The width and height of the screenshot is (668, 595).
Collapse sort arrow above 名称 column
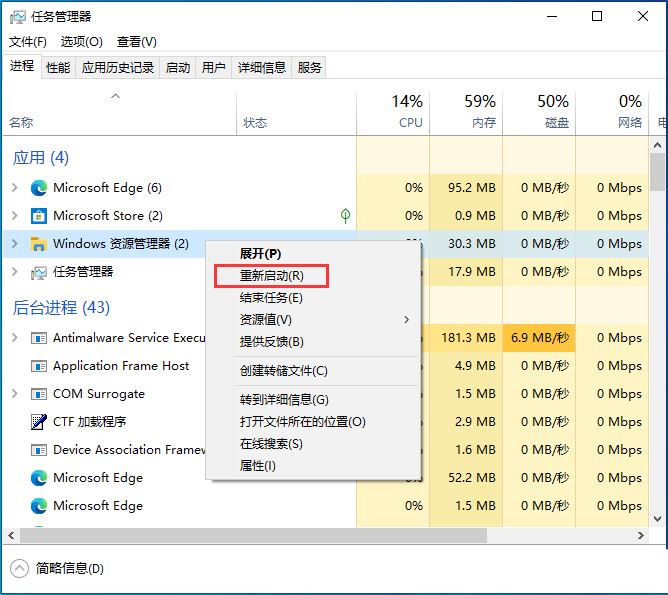click(115, 96)
